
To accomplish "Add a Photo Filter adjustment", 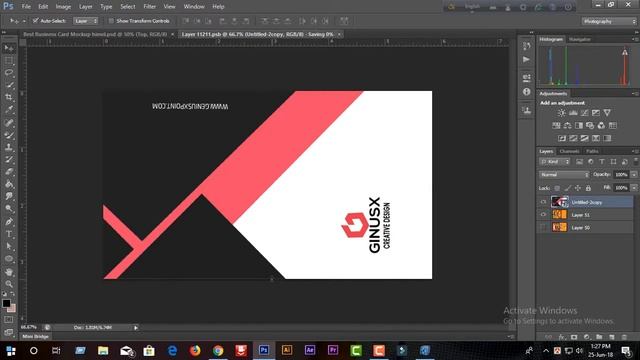I will [590, 126].
